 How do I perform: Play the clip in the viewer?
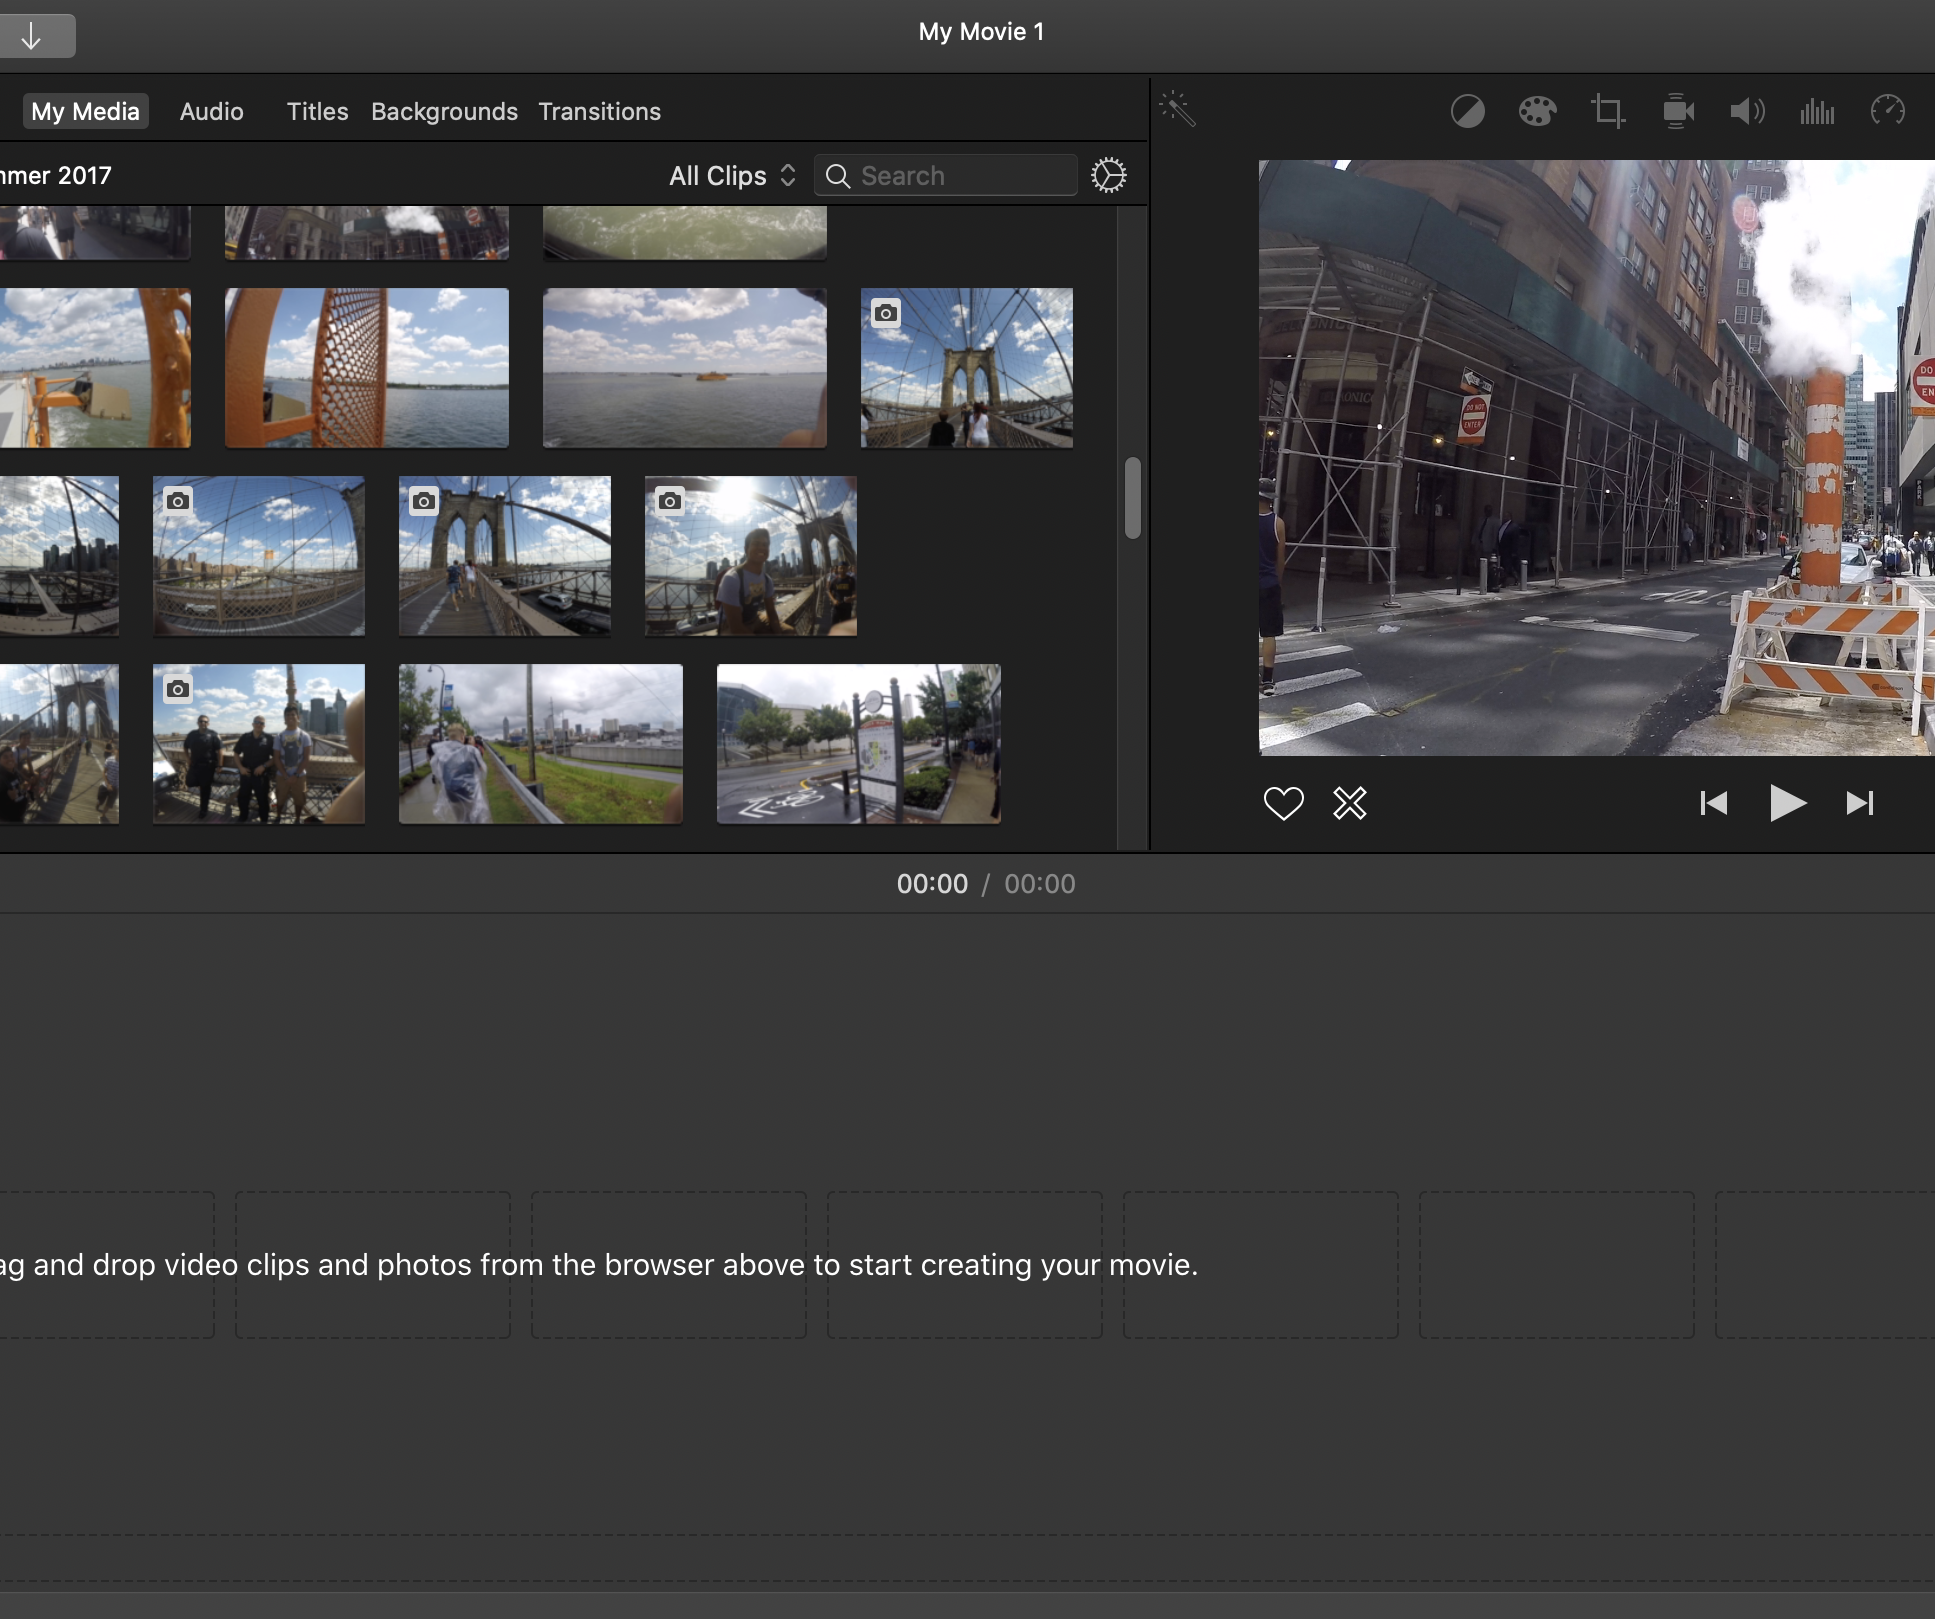click(x=1788, y=803)
